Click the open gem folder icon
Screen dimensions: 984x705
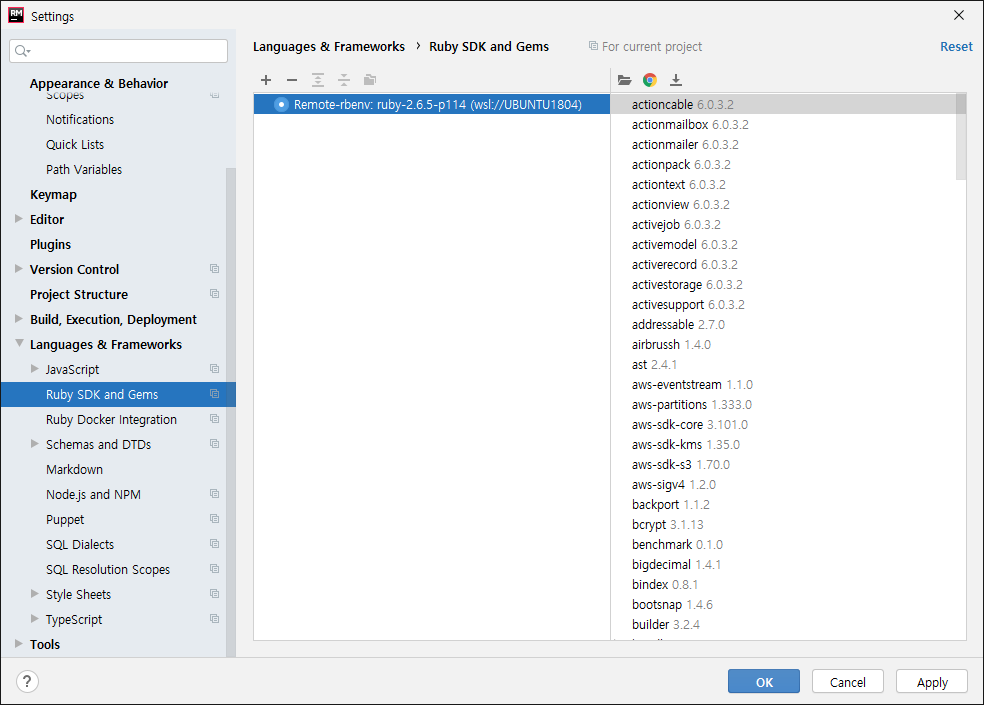click(624, 80)
